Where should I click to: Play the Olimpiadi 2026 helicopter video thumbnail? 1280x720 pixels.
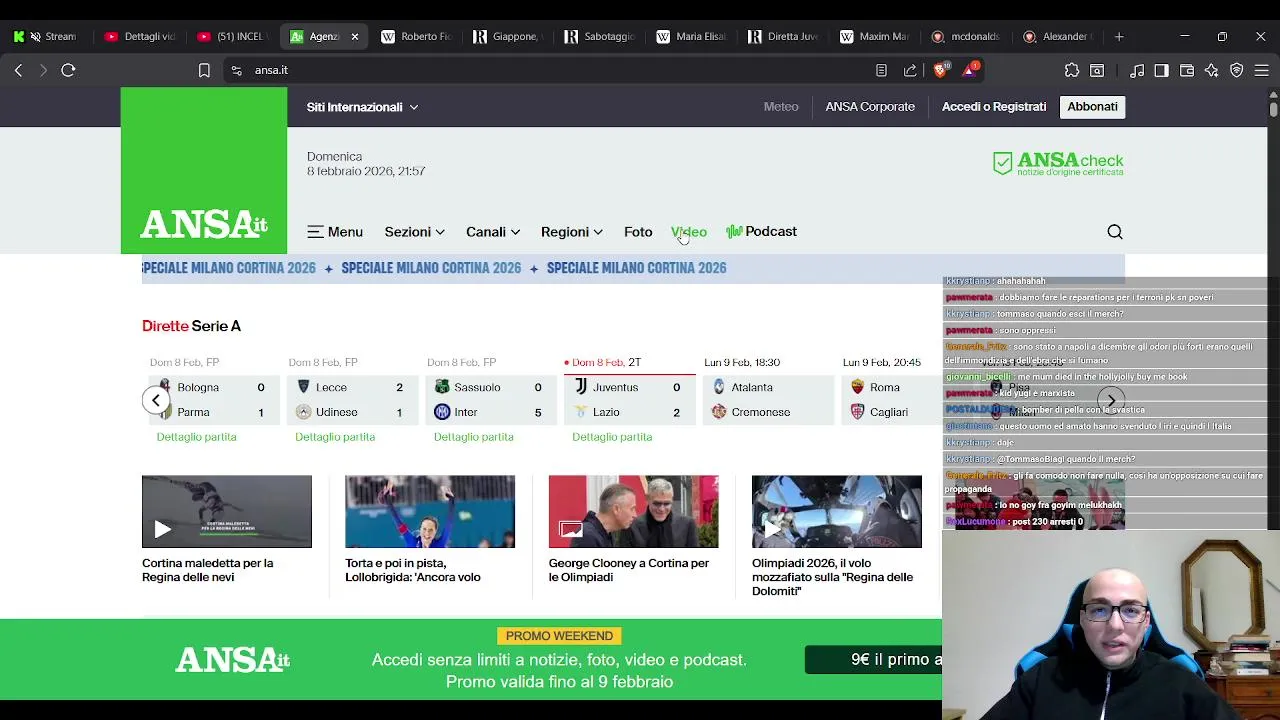click(x=837, y=512)
